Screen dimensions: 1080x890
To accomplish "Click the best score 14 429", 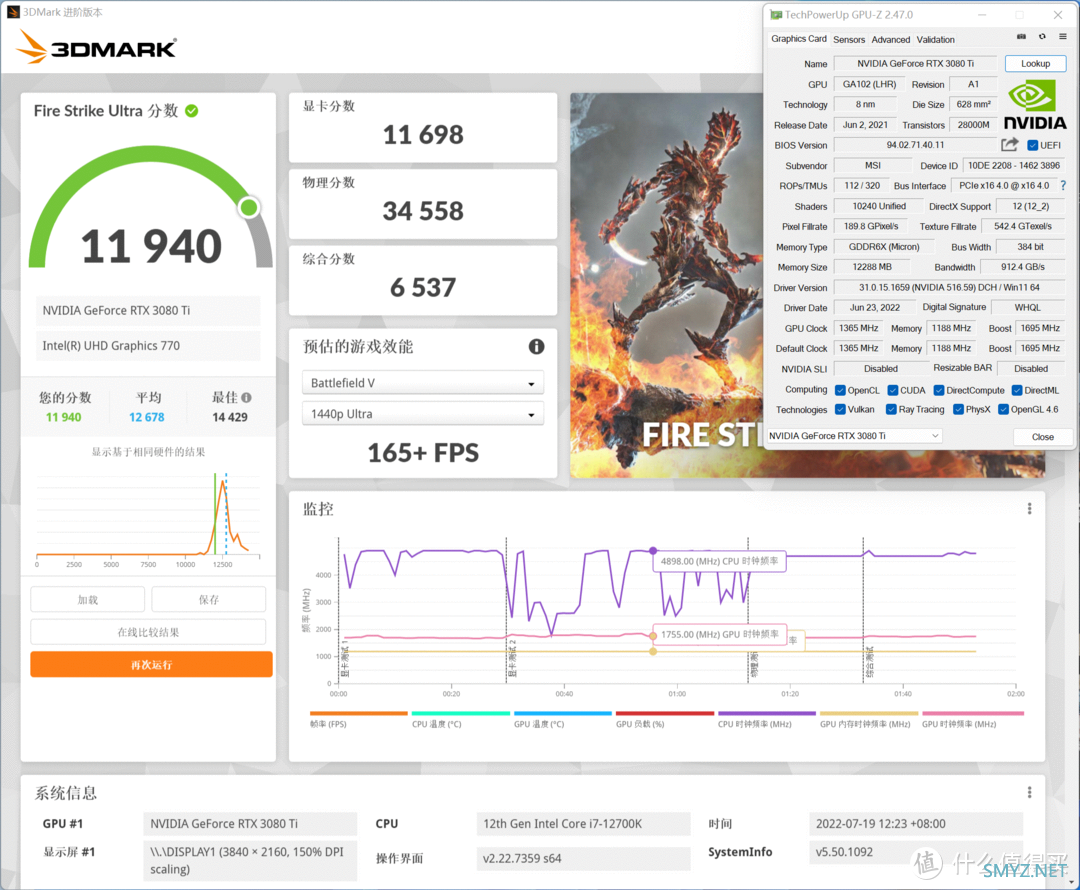I will (x=229, y=417).
